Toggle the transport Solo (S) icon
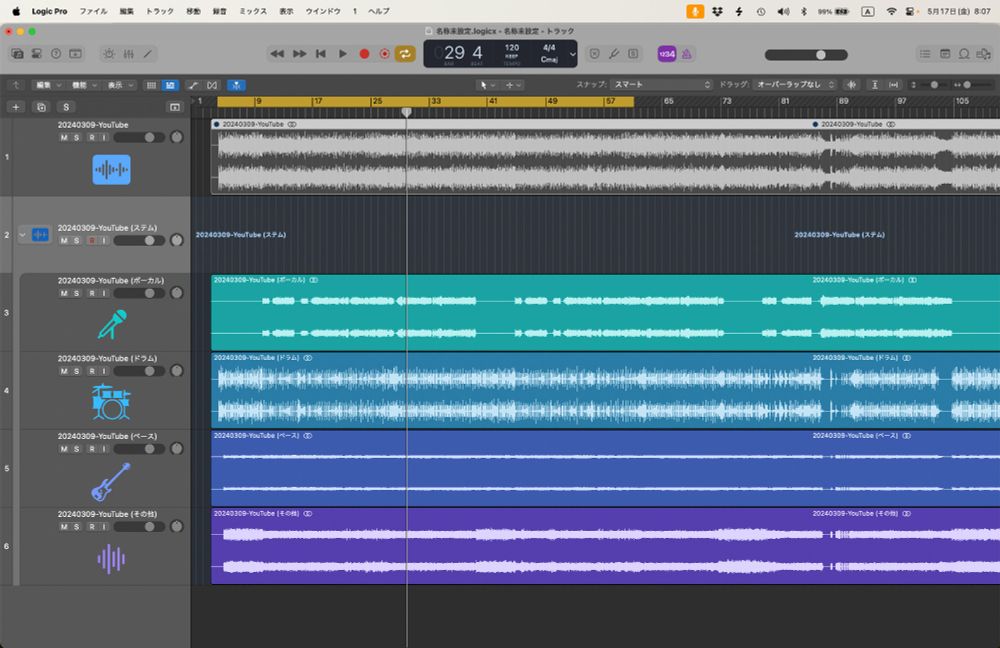1000x648 pixels. coord(633,54)
